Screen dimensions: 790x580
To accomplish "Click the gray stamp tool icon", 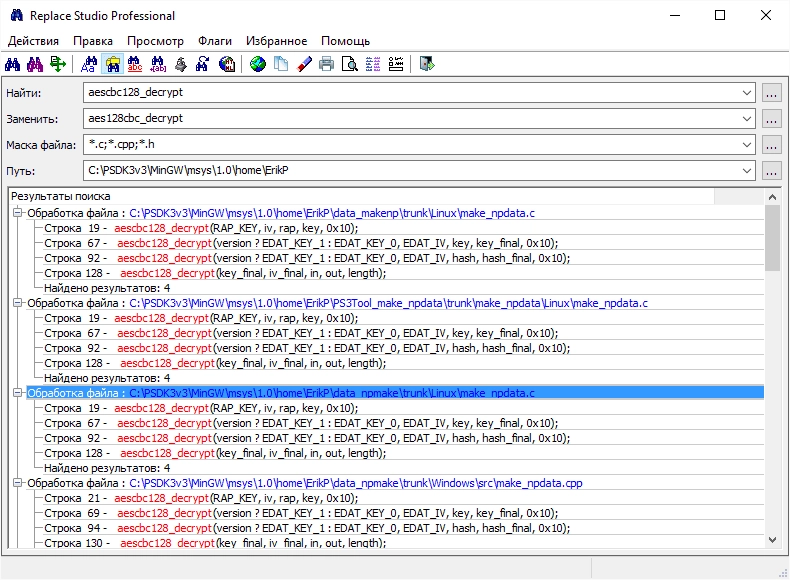I will [181, 64].
